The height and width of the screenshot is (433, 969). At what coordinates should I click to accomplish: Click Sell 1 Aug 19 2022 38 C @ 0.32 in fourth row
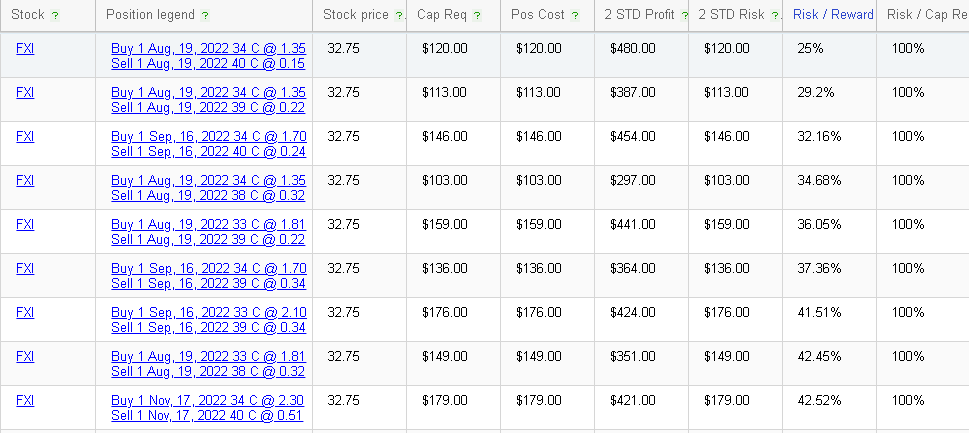click(208, 196)
